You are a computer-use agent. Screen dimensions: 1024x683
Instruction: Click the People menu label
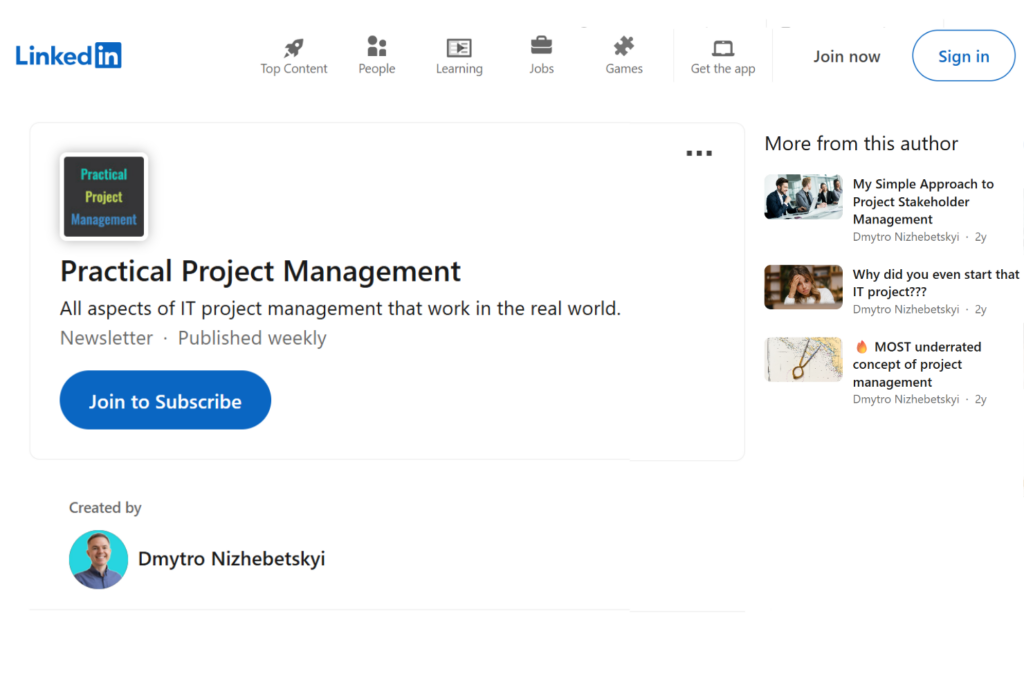pos(377,69)
